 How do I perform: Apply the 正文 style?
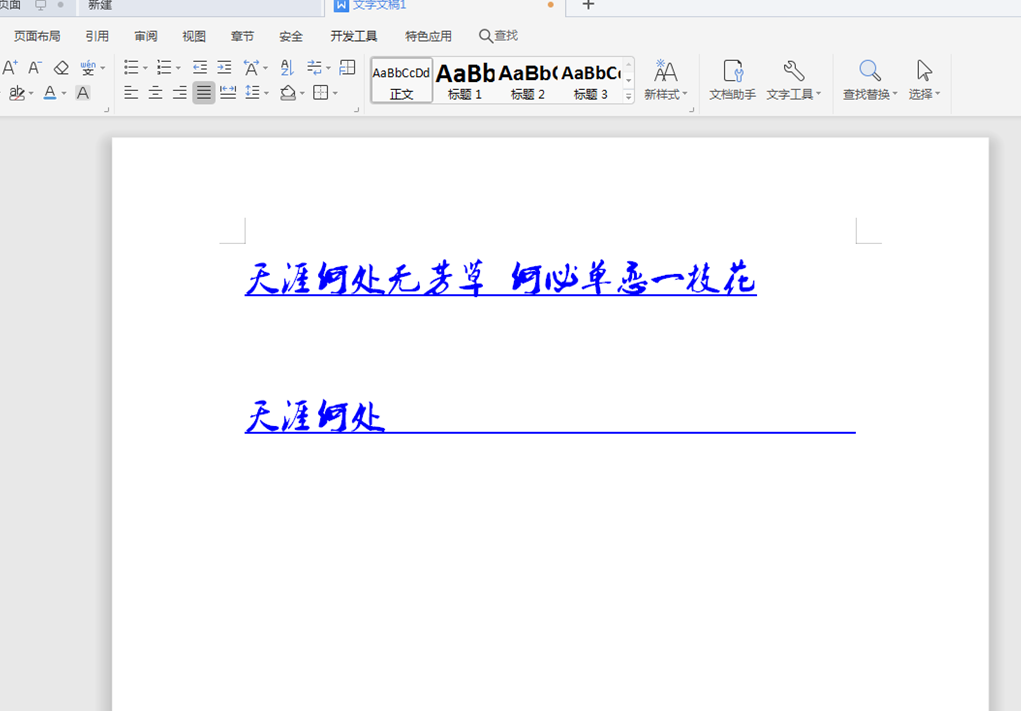pyautogui.click(x=400, y=80)
